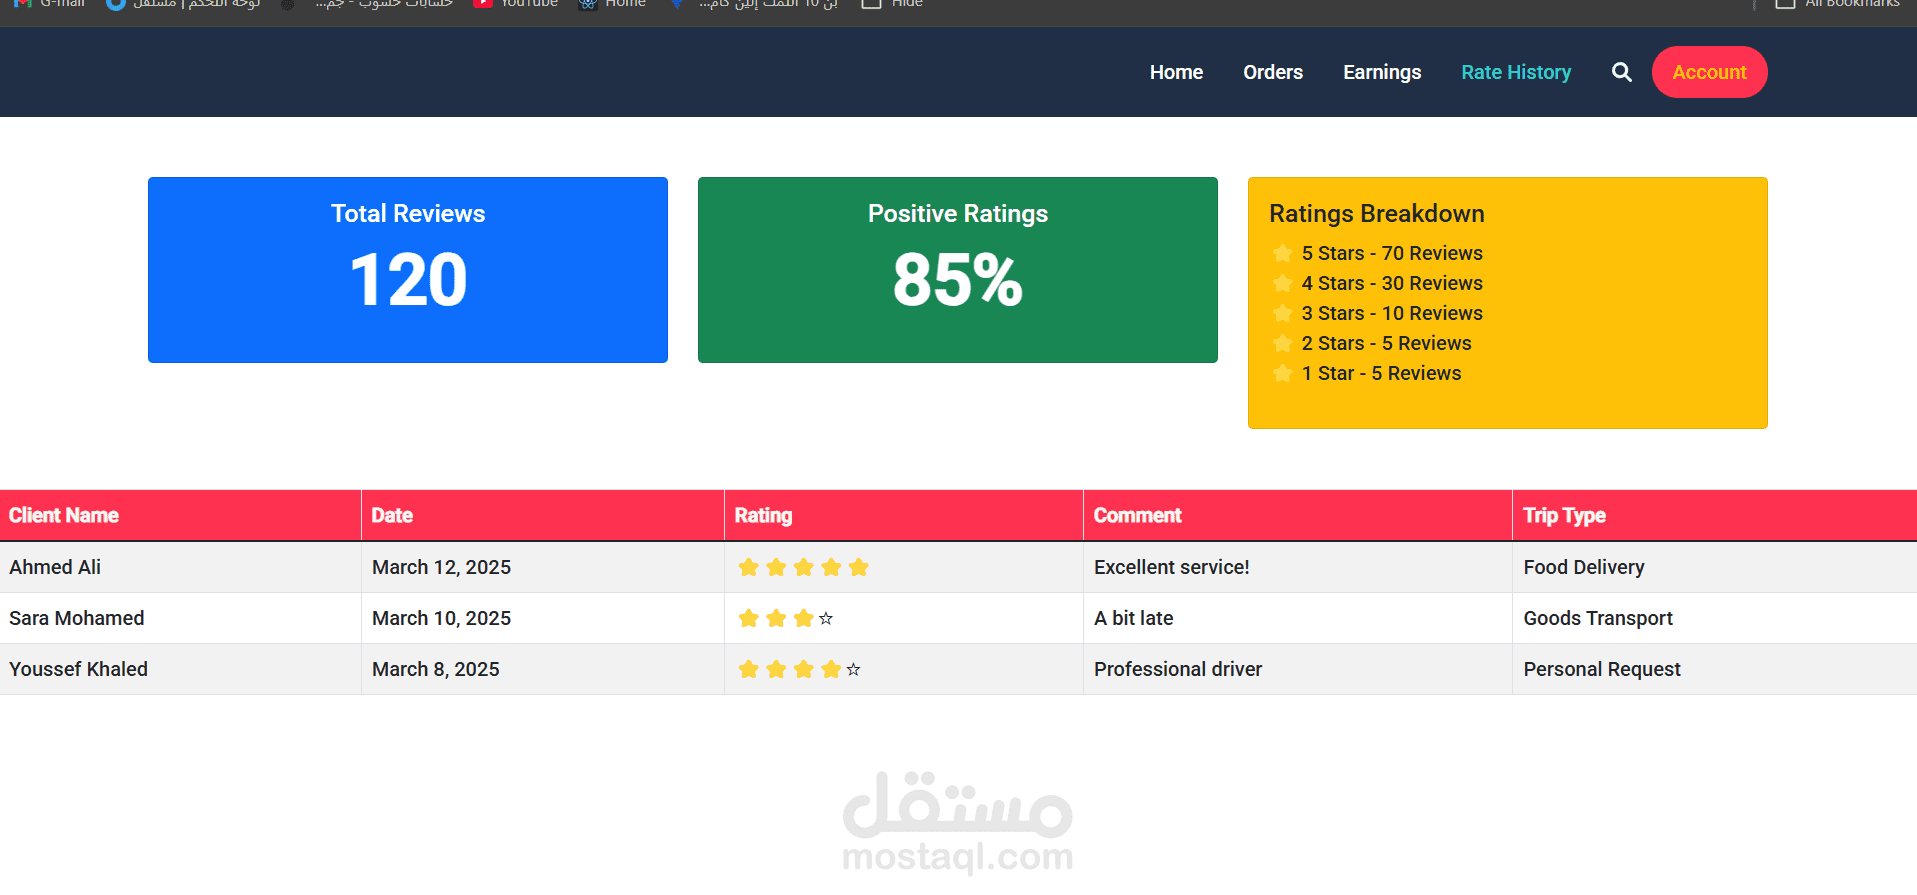1917x895 pixels.
Task: Click the 2 Stars - 5 Reviews text
Action: (x=1386, y=343)
